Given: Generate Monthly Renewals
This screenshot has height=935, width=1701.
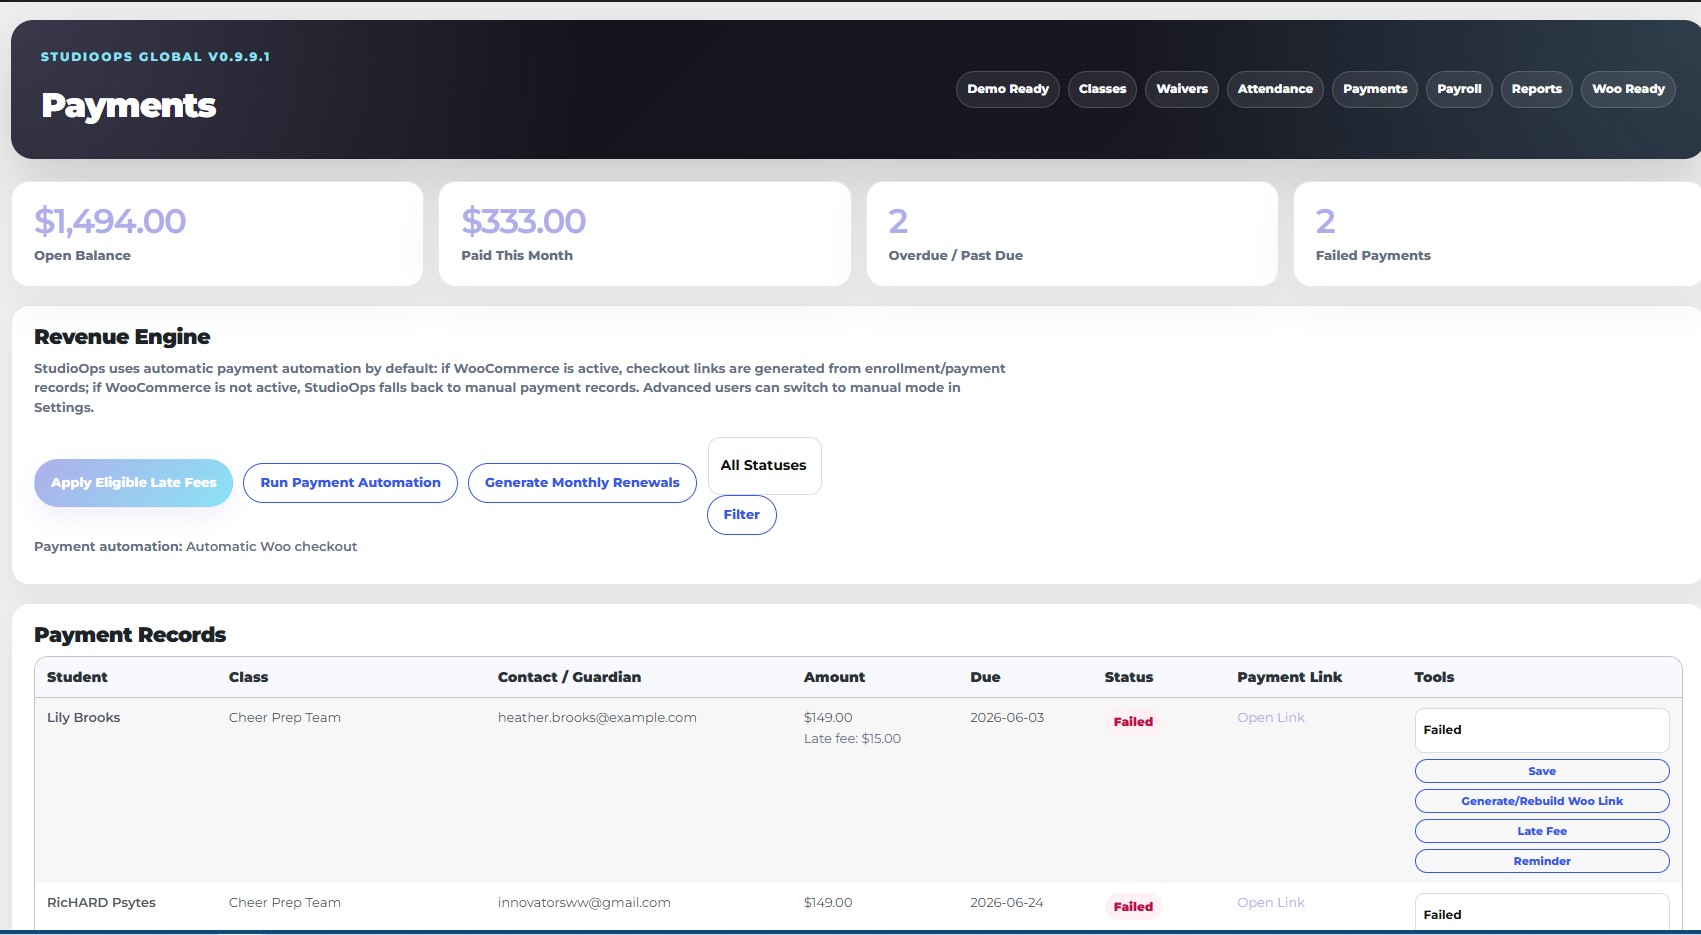Looking at the screenshot, I should [x=582, y=483].
